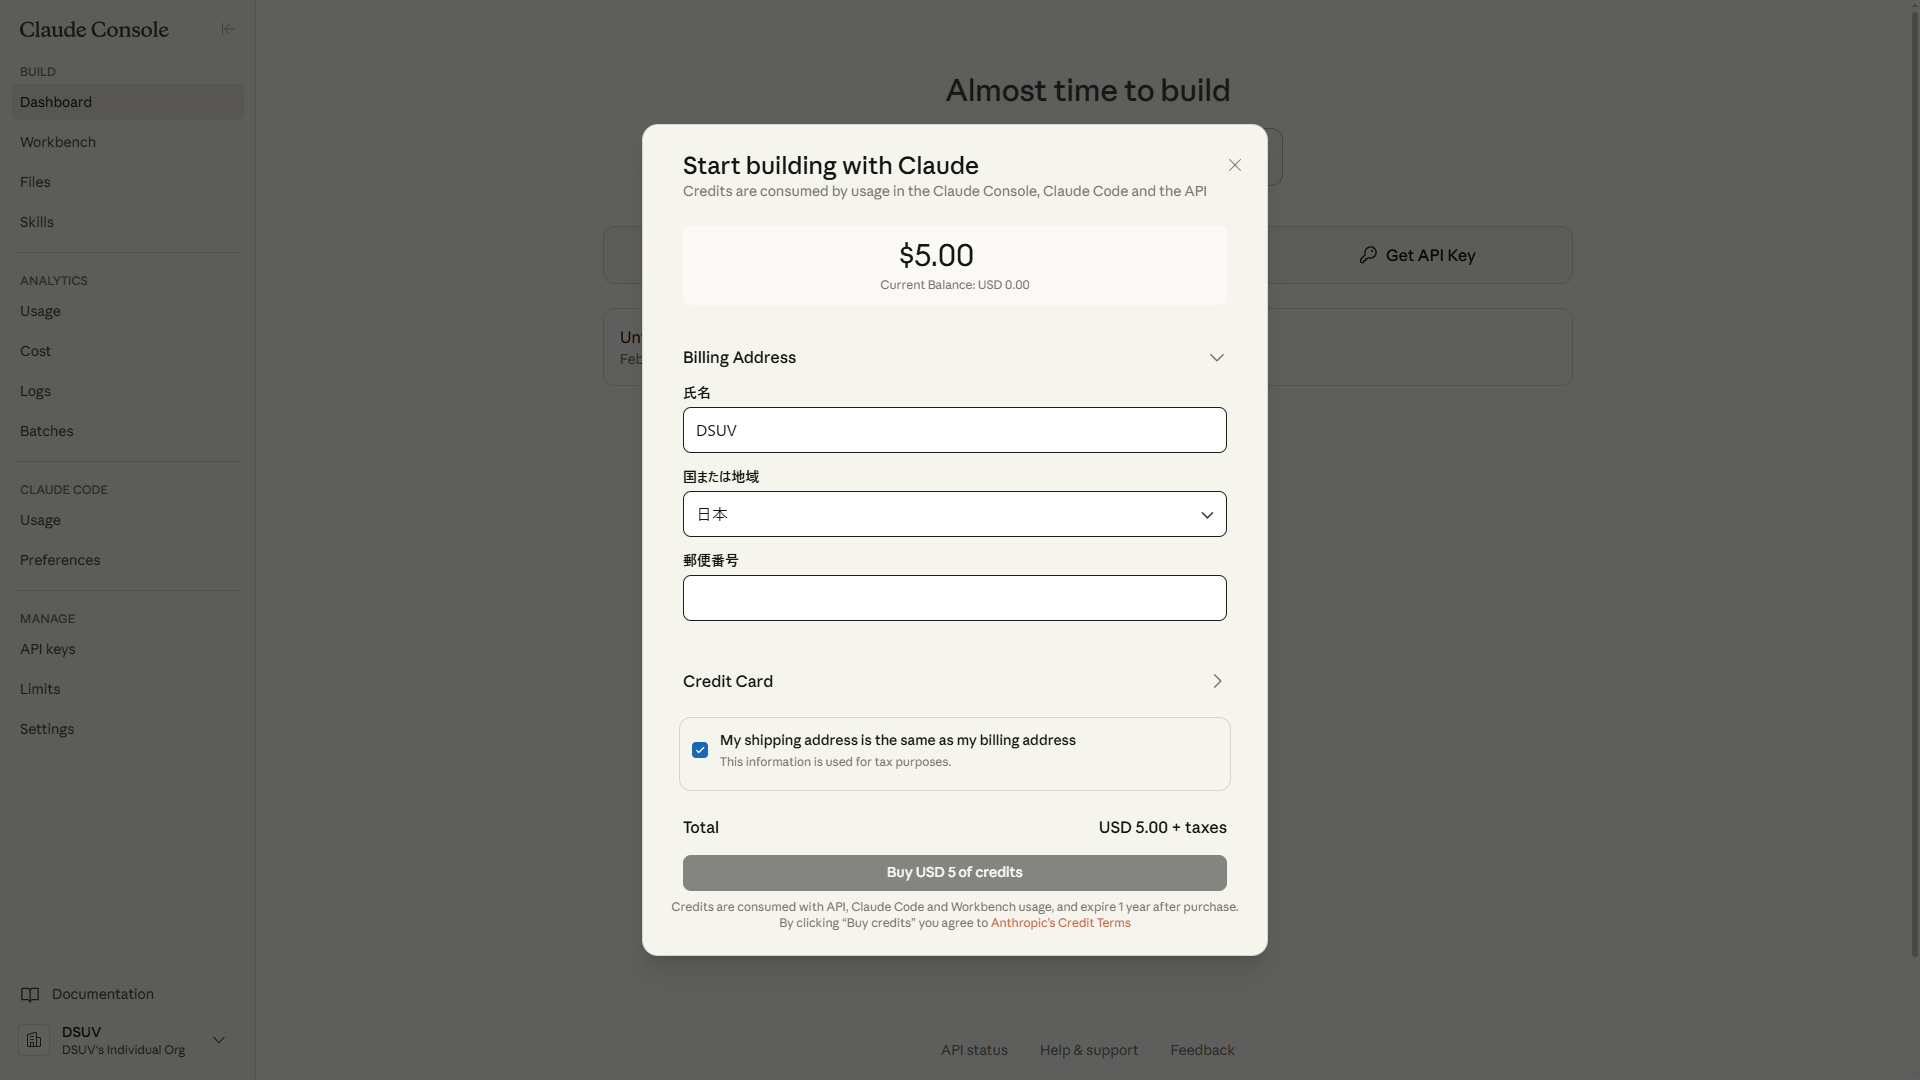Image resolution: width=1920 pixels, height=1080 pixels.
Task: Open the Help & support link
Action: point(1088,1050)
